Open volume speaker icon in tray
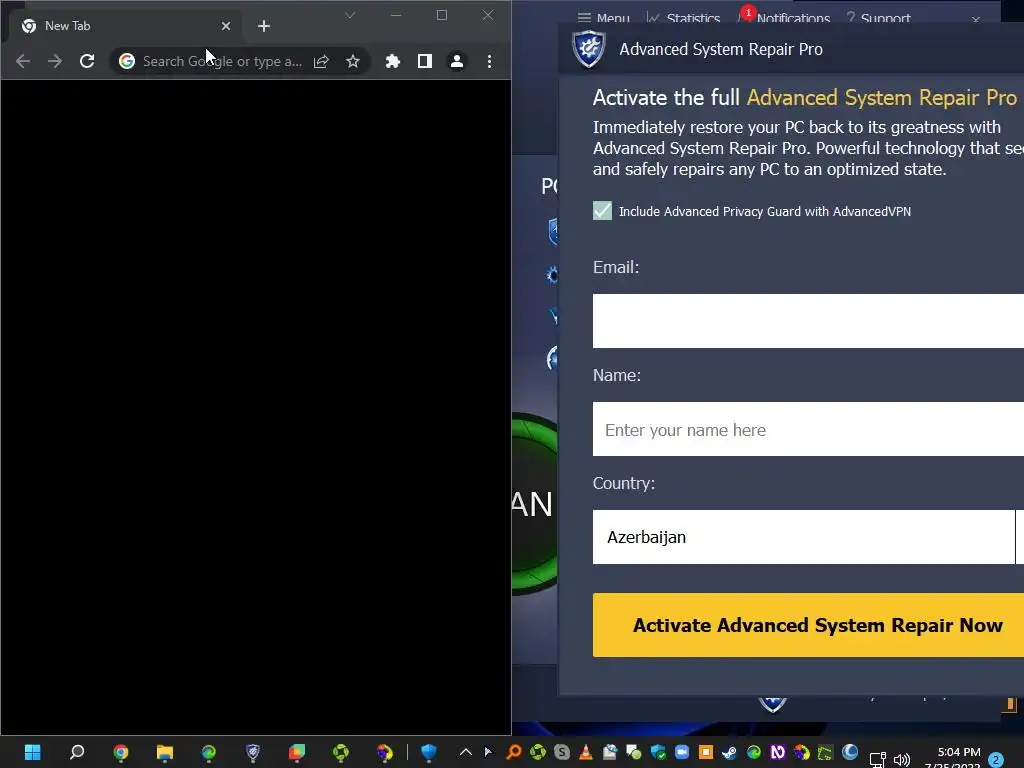Image resolution: width=1024 pixels, height=768 pixels. (x=902, y=760)
